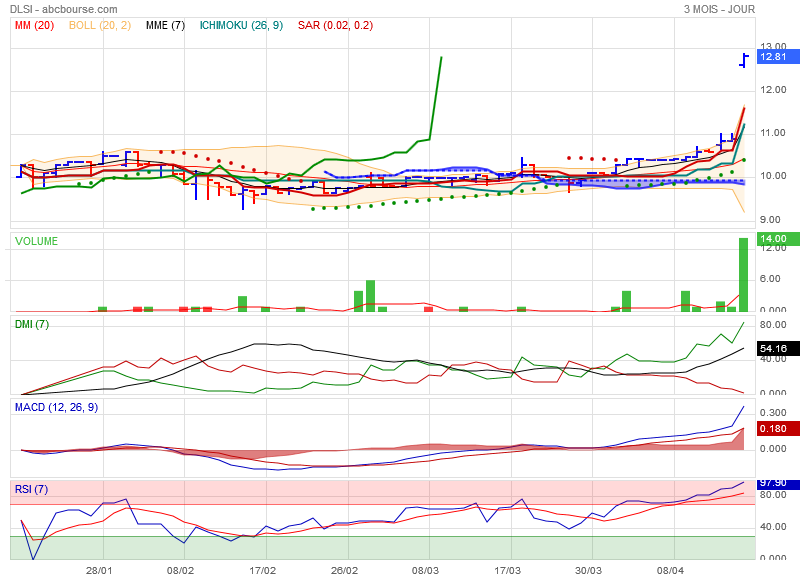Click the 13.00 price axis label
Image resolution: width=800 pixels, height=580 pixels.
click(x=773, y=46)
